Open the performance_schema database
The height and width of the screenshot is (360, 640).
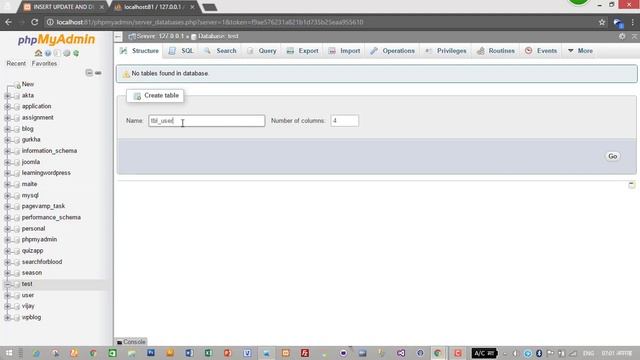pos(51,218)
